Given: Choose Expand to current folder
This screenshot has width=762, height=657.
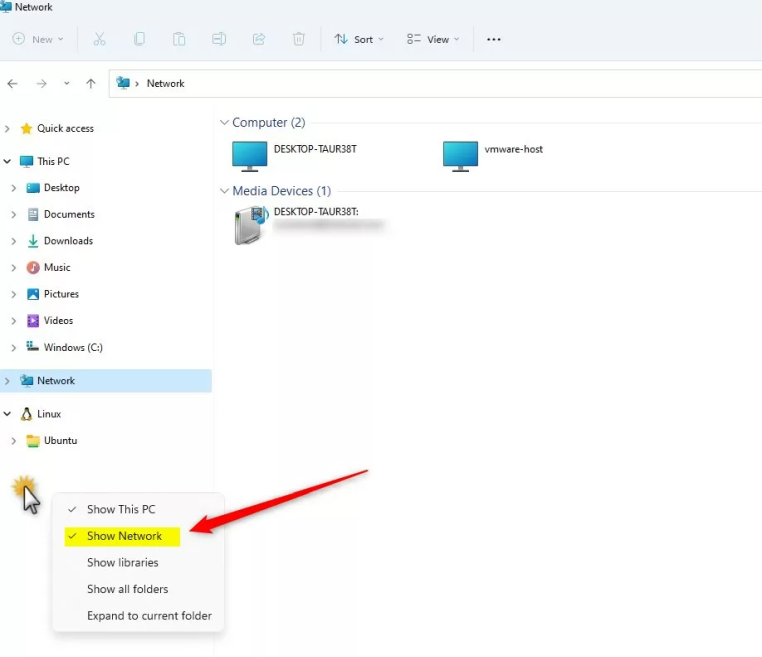Looking at the screenshot, I should 149,616.
